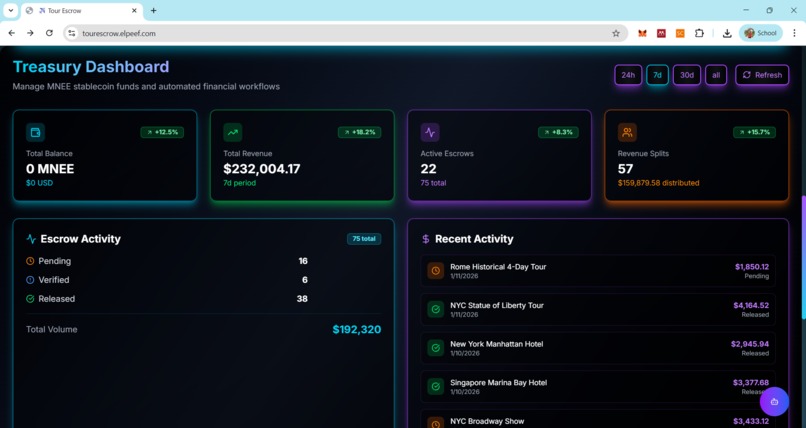View site information icon in address bar
The height and width of the screenshot is (428, 806).
pyautogui.click(x=72, y=33)
